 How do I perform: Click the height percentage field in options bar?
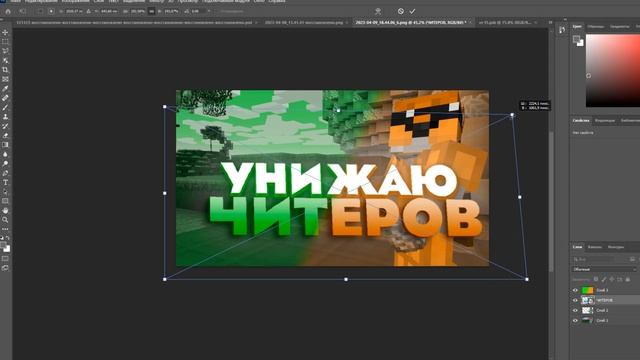[x=171, y=11]
